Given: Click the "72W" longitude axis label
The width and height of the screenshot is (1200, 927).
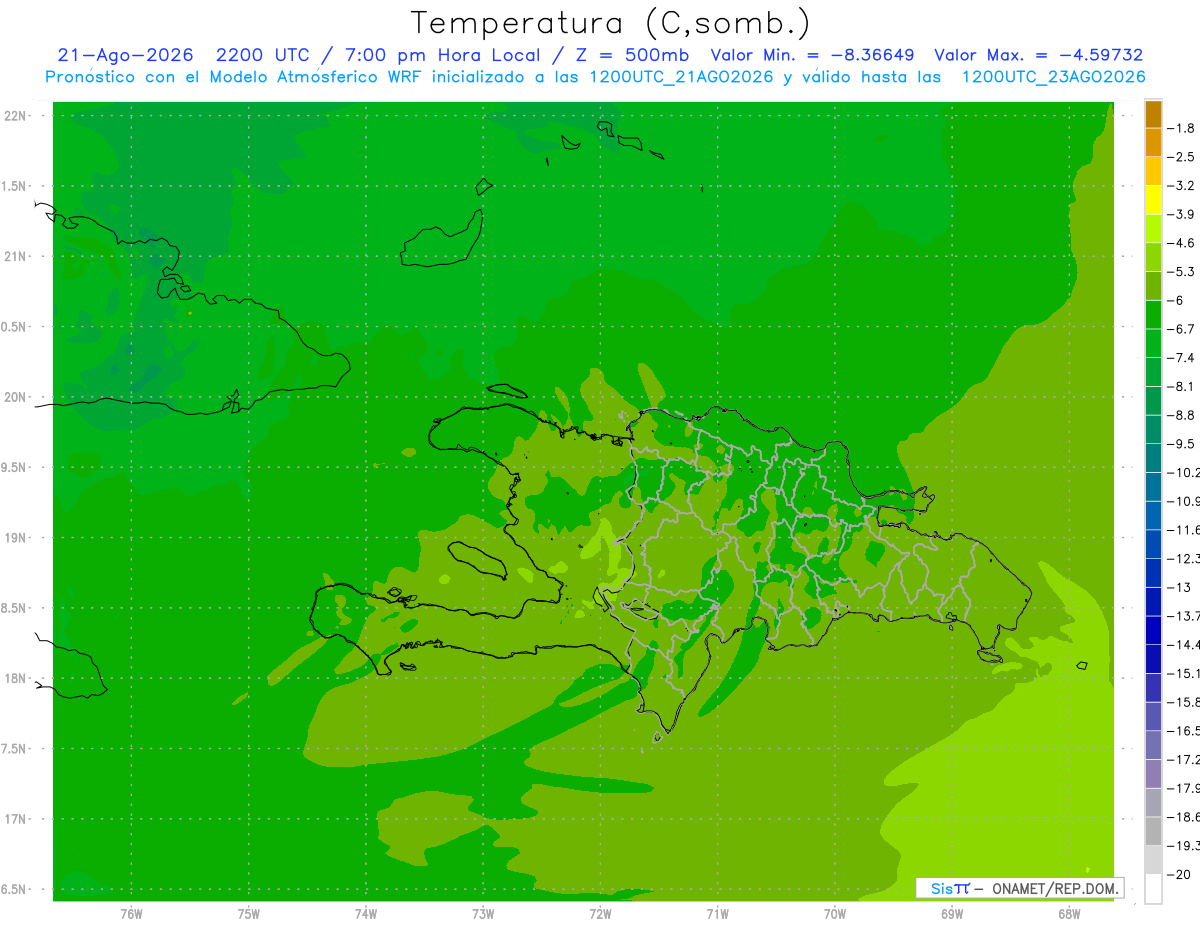Looking at the screenshot, I should (600, 913).
